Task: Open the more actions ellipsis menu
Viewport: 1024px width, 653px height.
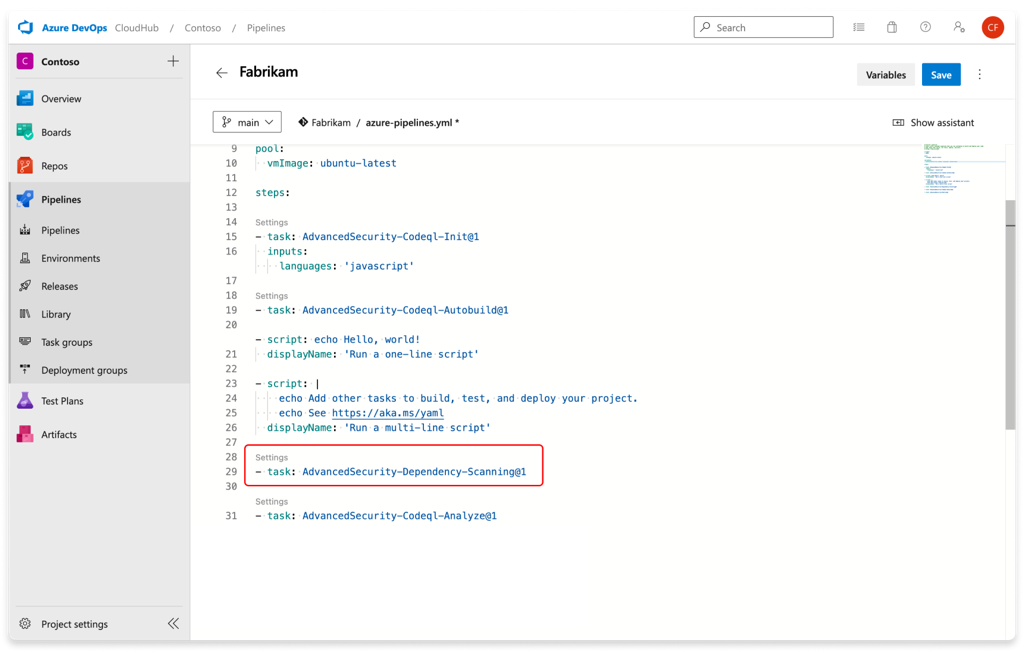Action: [979, 74]
